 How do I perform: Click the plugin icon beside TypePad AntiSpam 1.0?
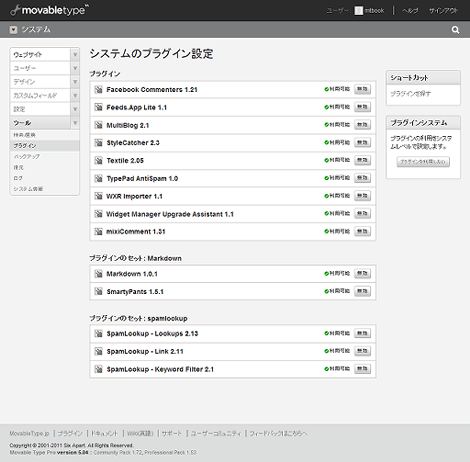click(98, 179)
